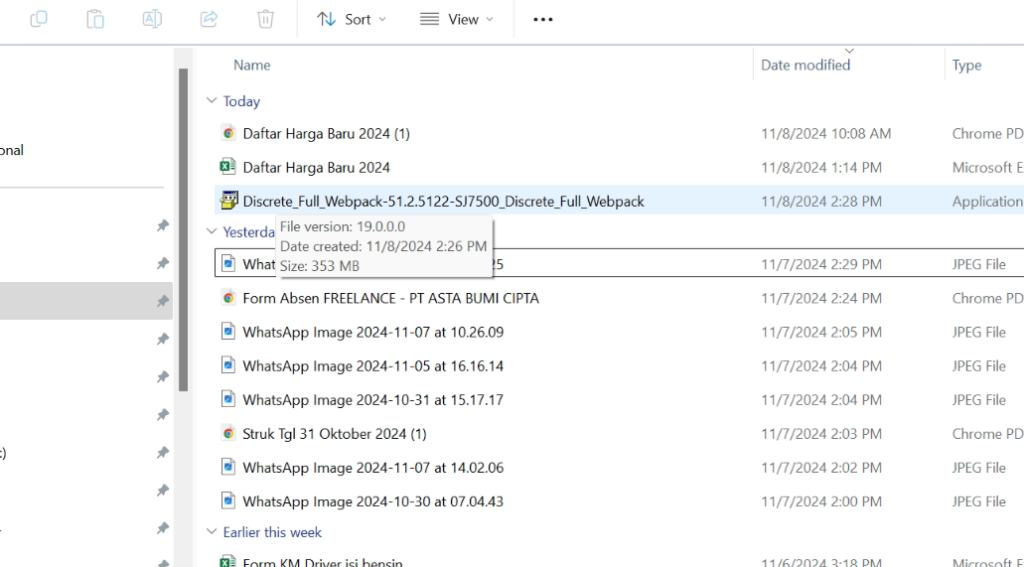This screenshot has height=567, width=1024.
Task: Click the Paste clipboard icon
Action: tap(95, 19)
